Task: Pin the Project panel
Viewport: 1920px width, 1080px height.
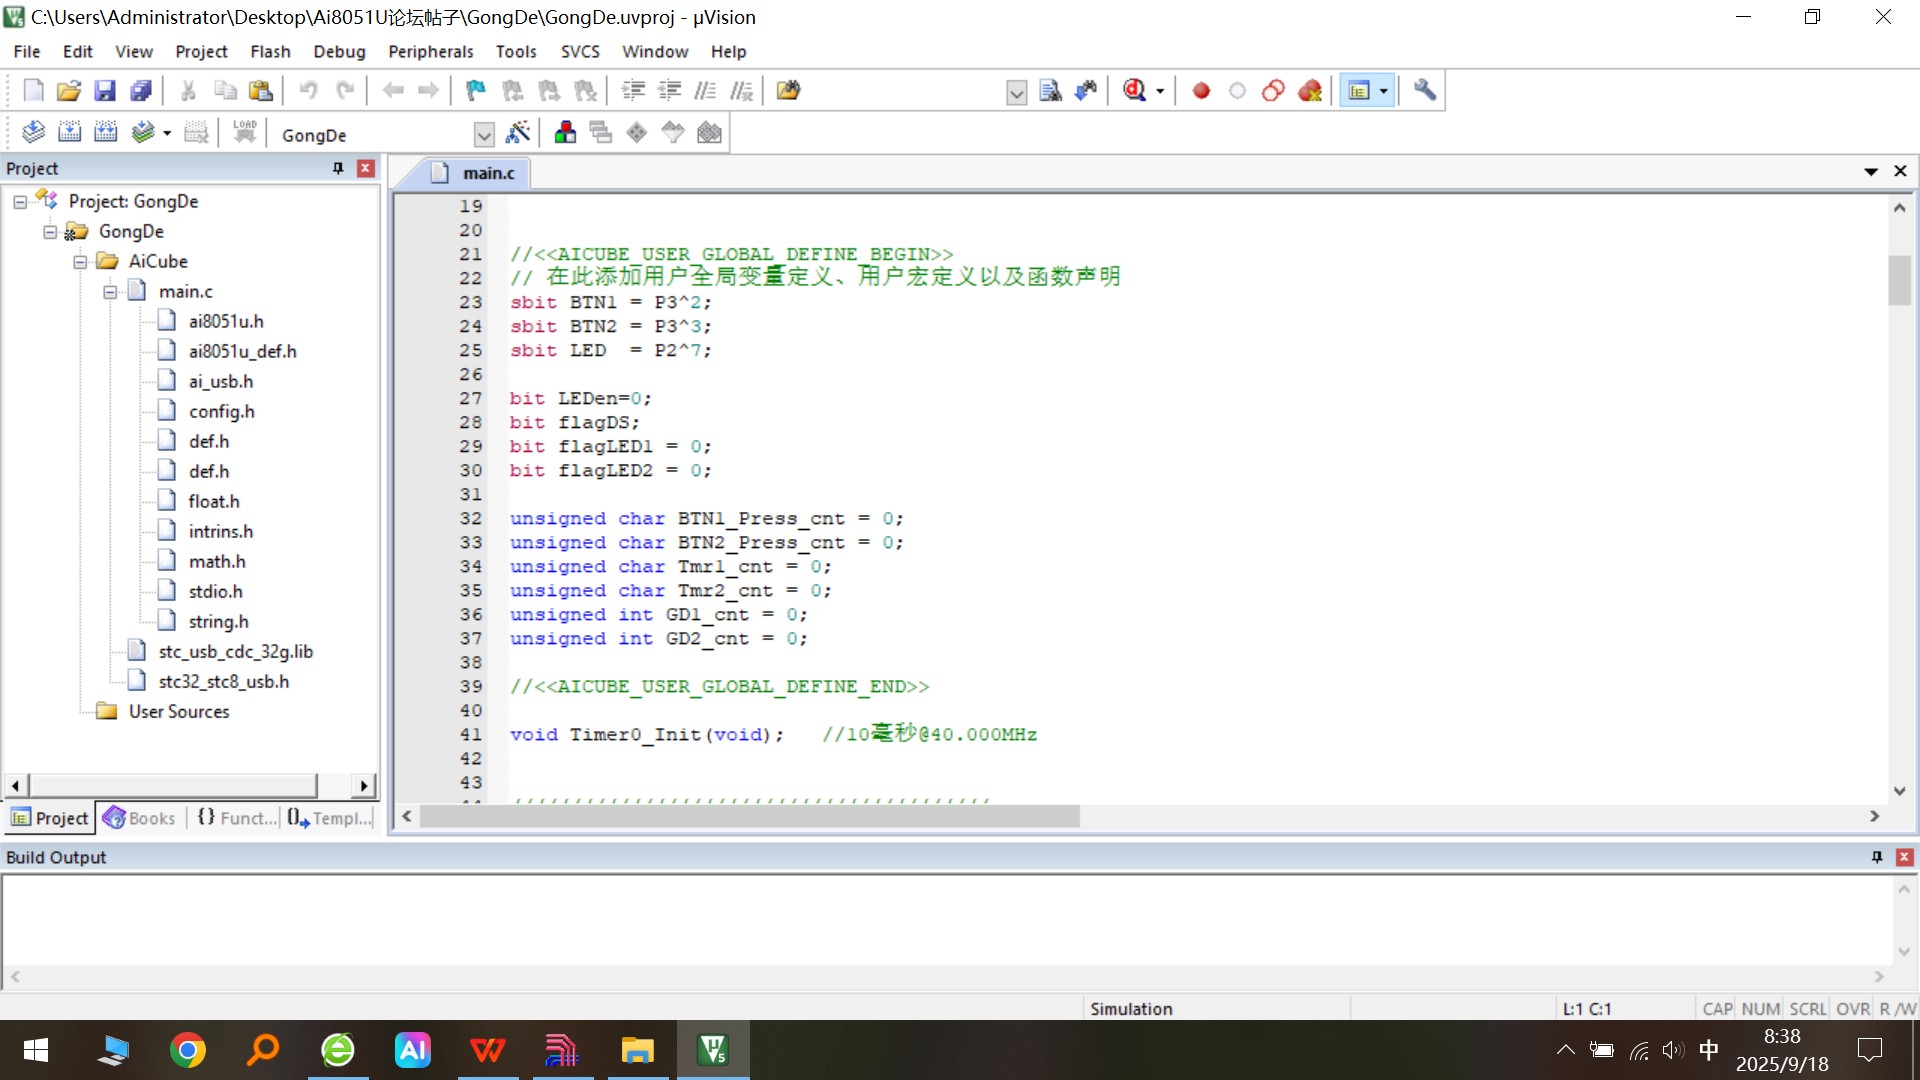Action: pos(338,168)
